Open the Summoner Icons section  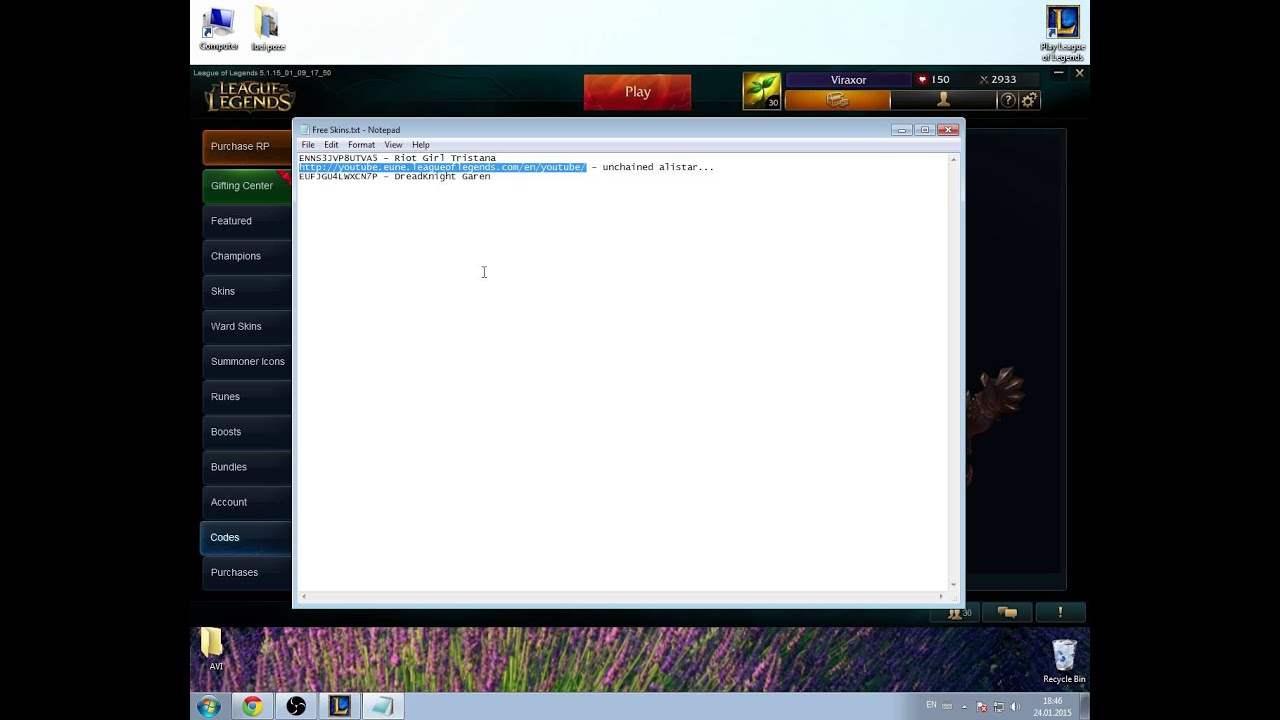tap(246, 361)
